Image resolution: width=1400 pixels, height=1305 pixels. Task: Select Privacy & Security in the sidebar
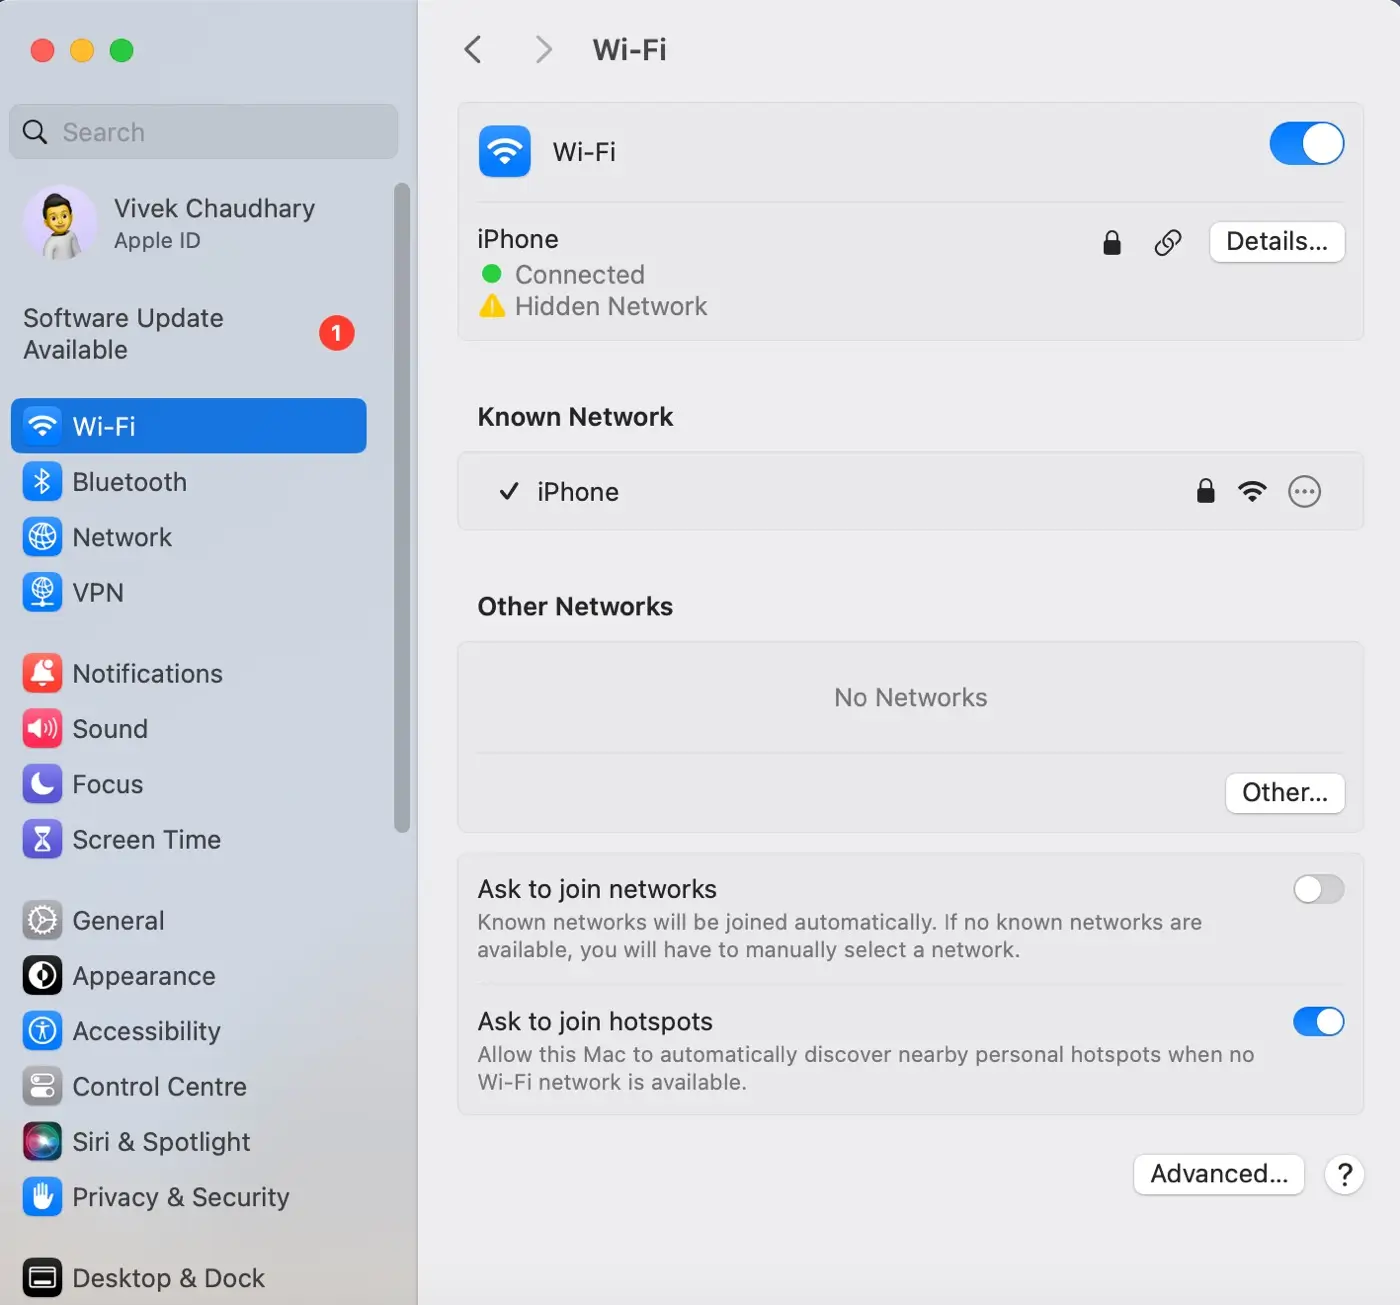pyautogui.click(x=189, y=1197)
